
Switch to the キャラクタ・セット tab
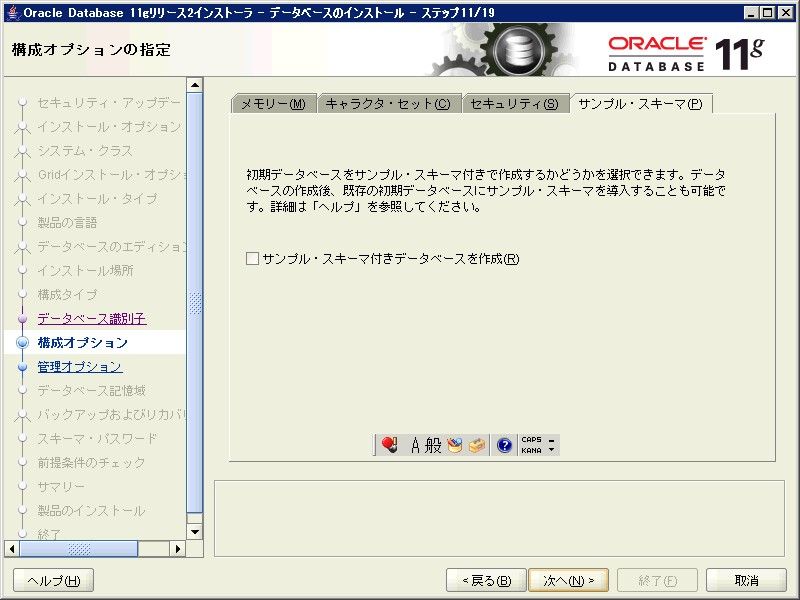388,105
